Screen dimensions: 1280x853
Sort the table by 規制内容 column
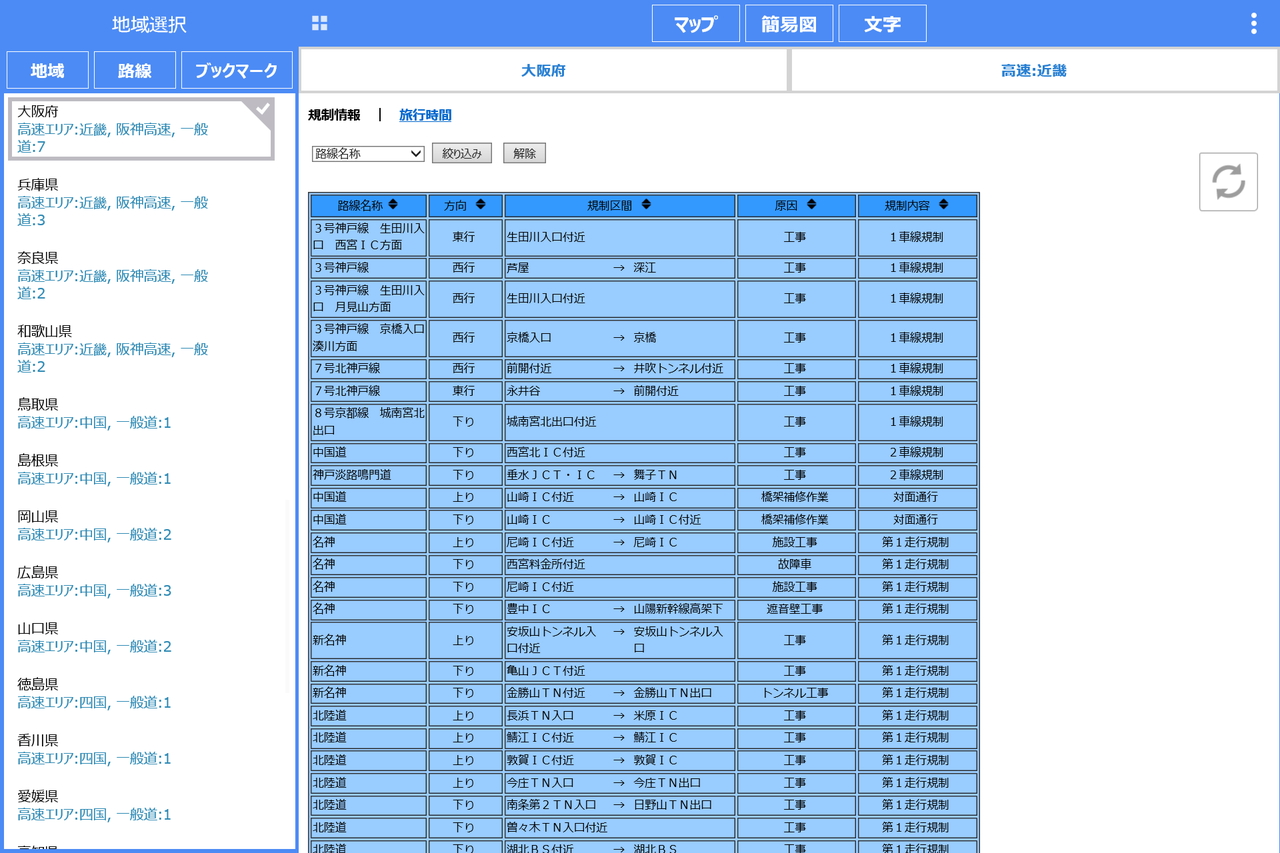917,204
